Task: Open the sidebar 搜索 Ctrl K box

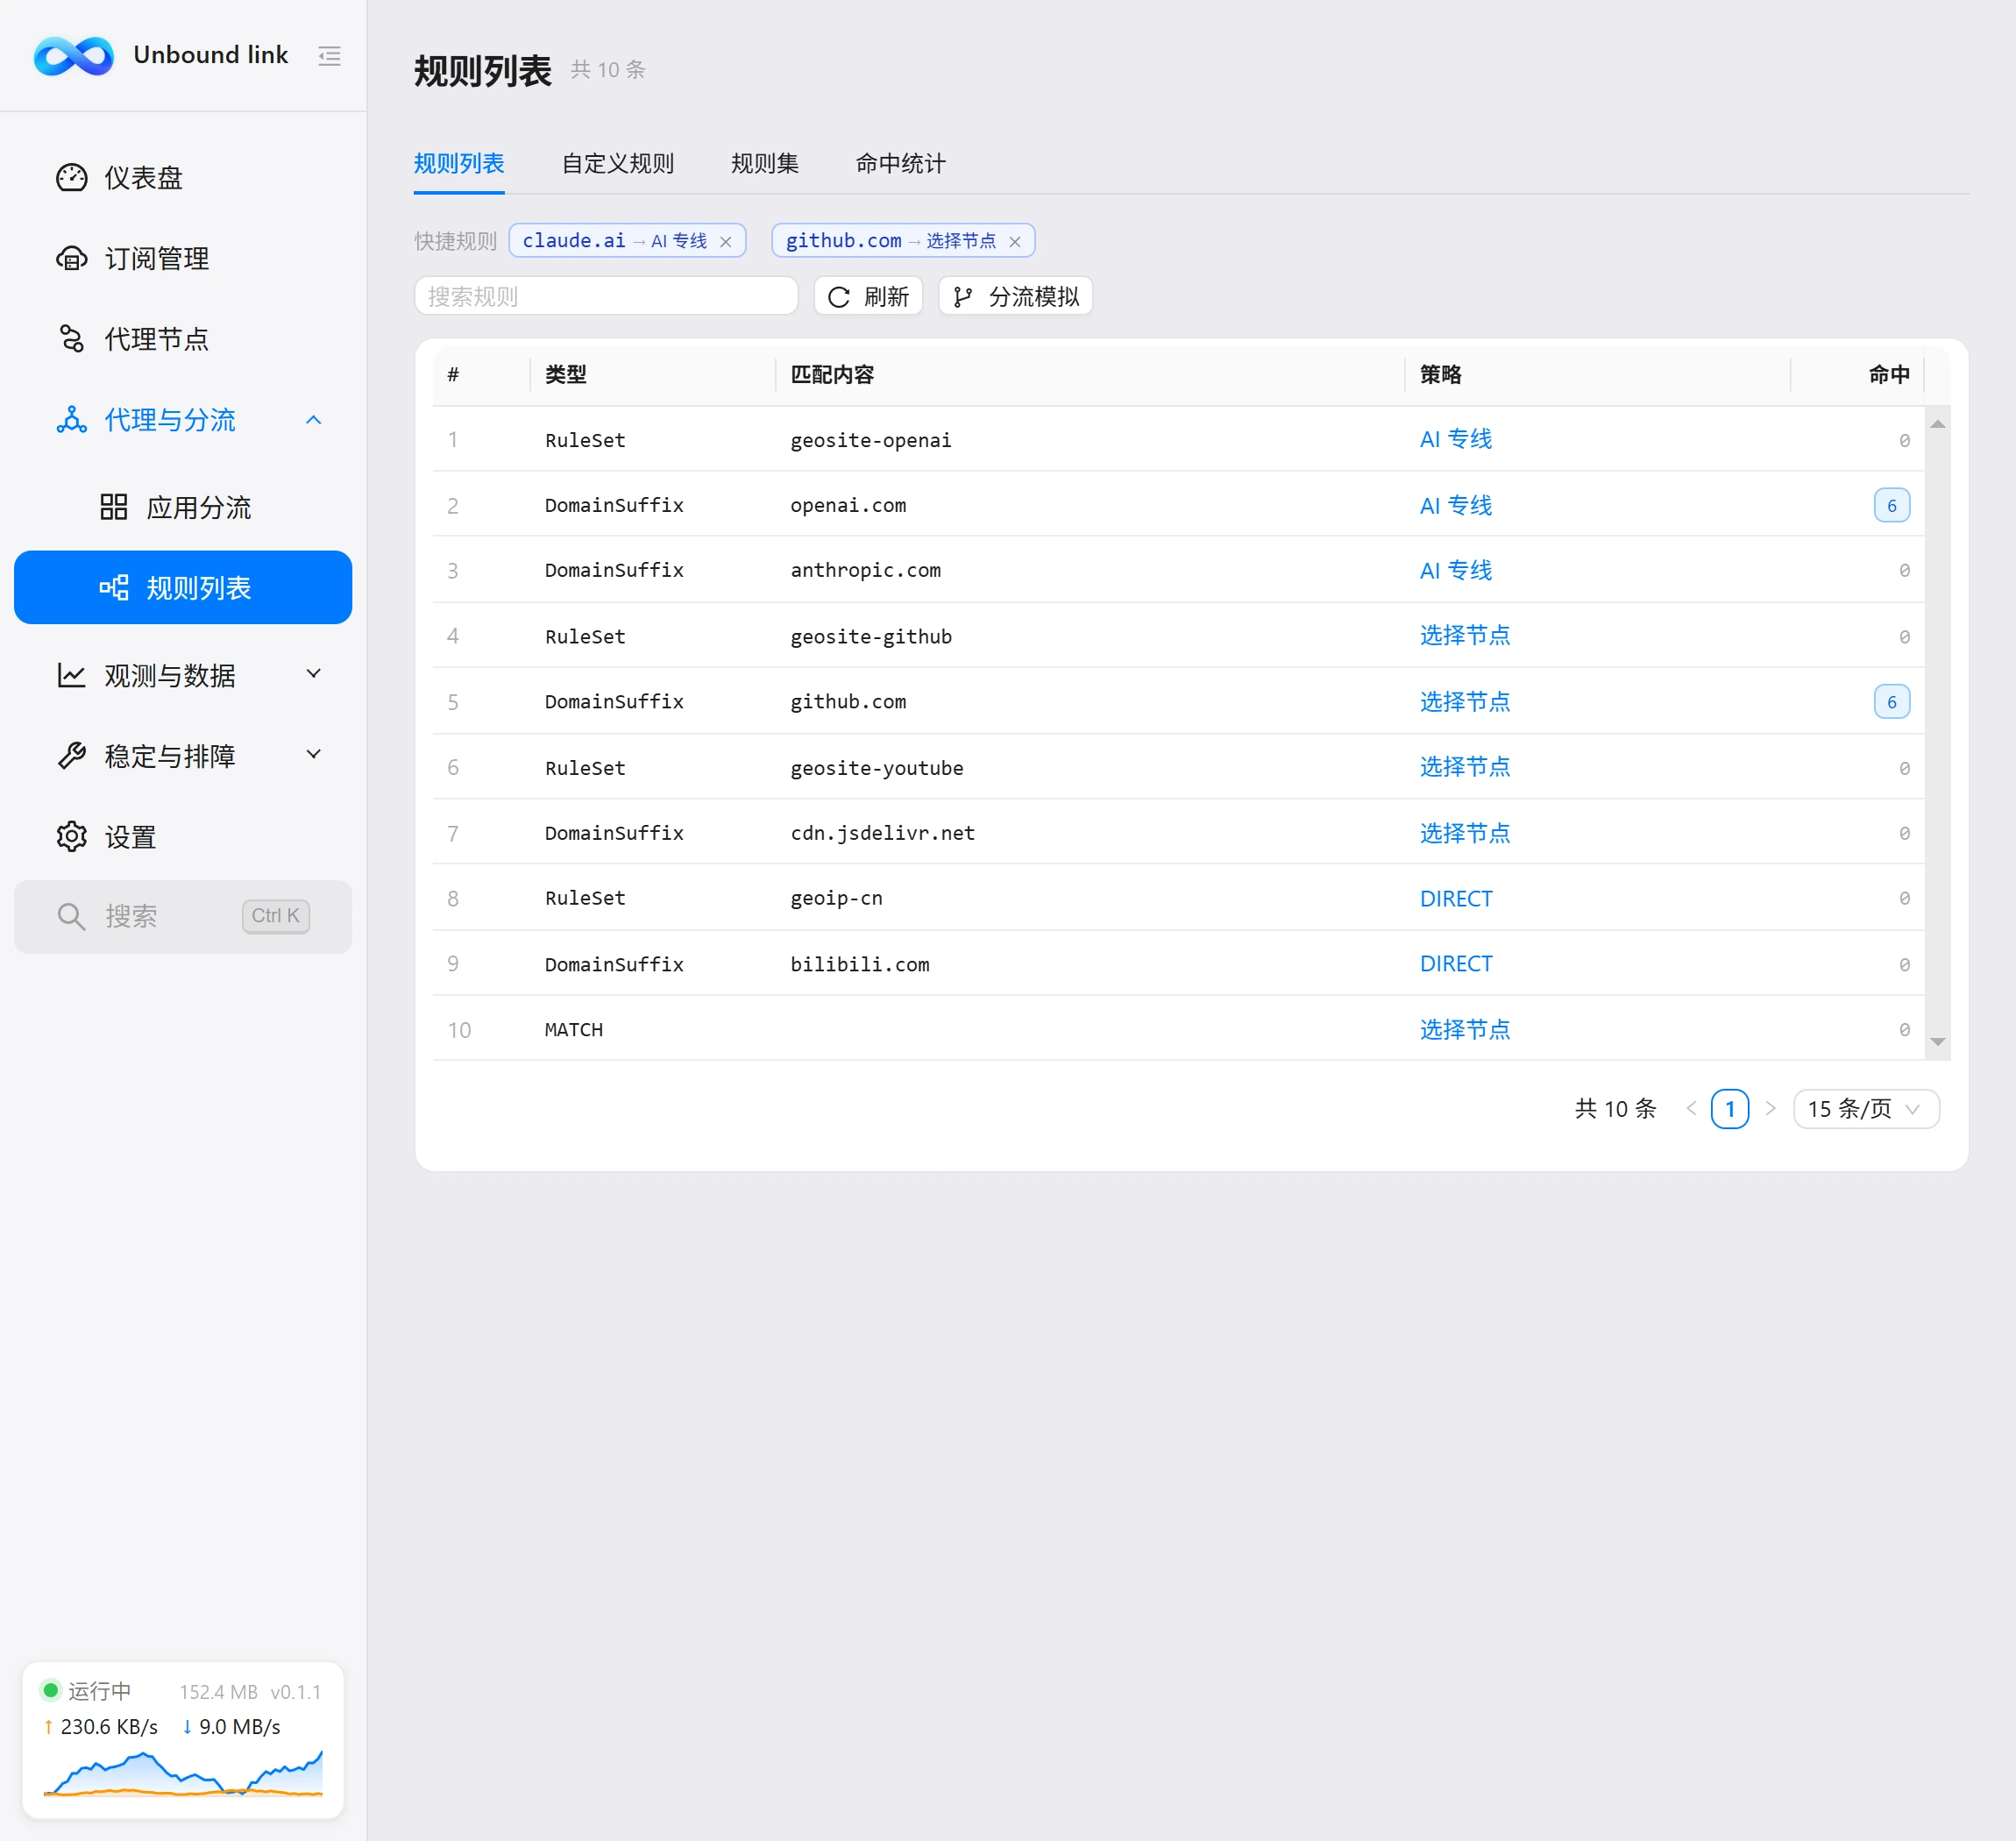Action: point(183,916)
